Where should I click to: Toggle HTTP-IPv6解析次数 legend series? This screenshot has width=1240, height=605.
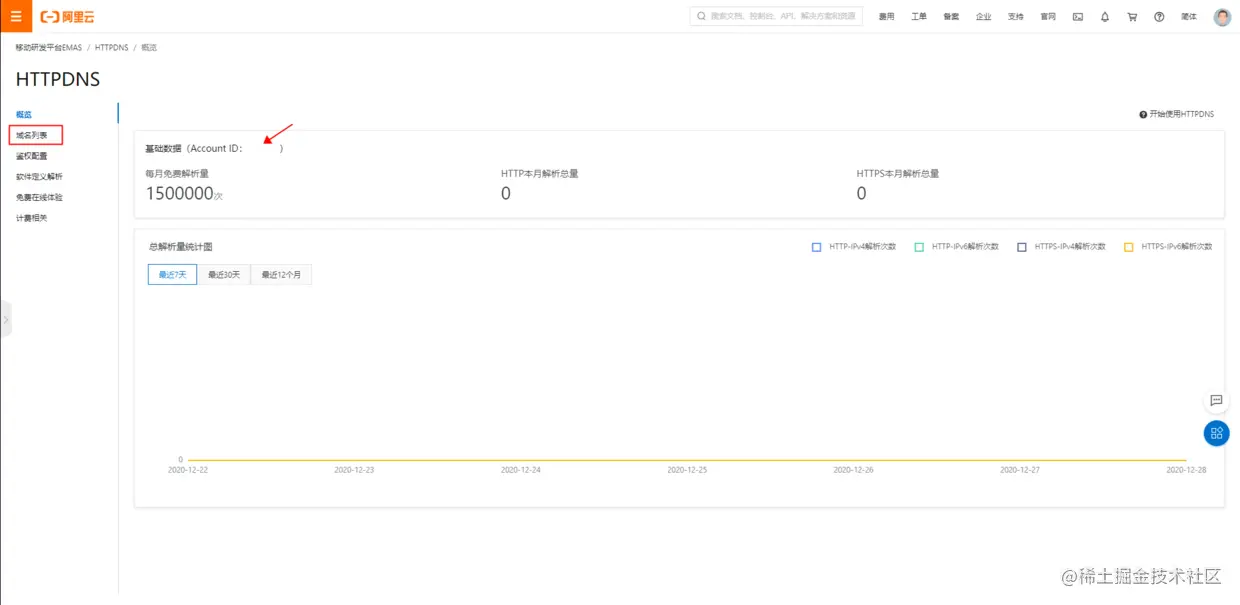(957, 247)
